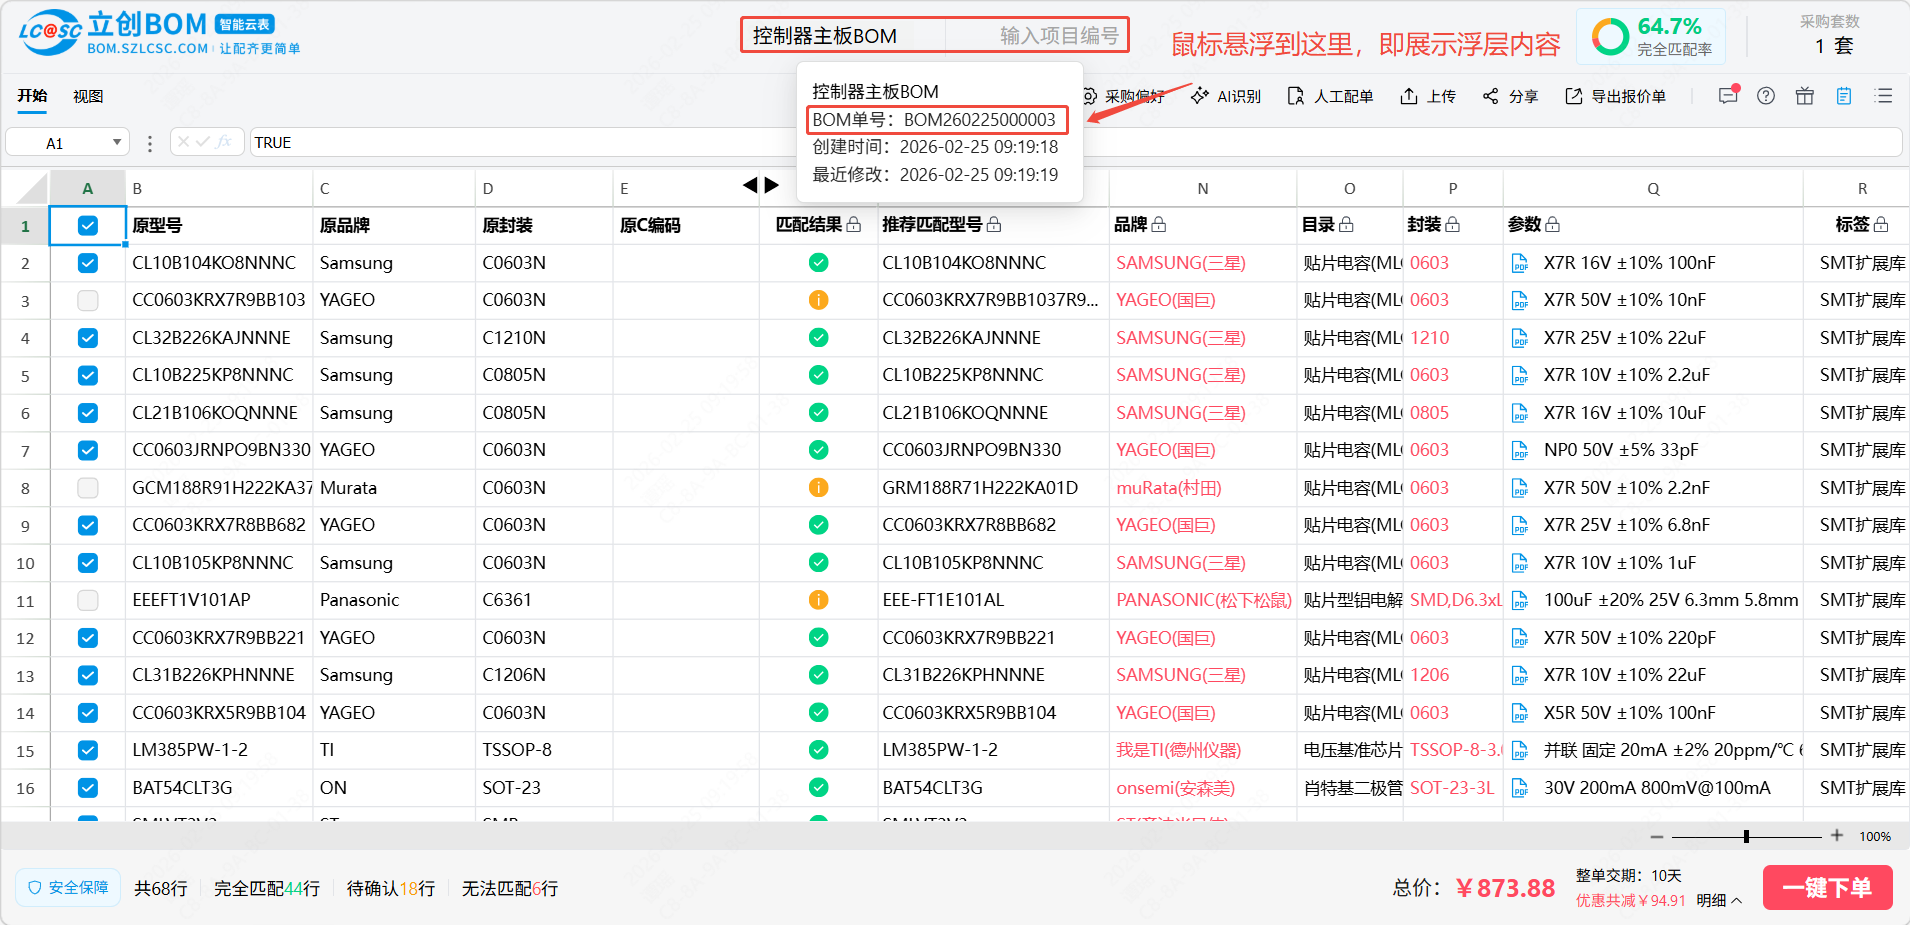
Task: Click the zoom slider handle
Action: tap(1746, 836)
